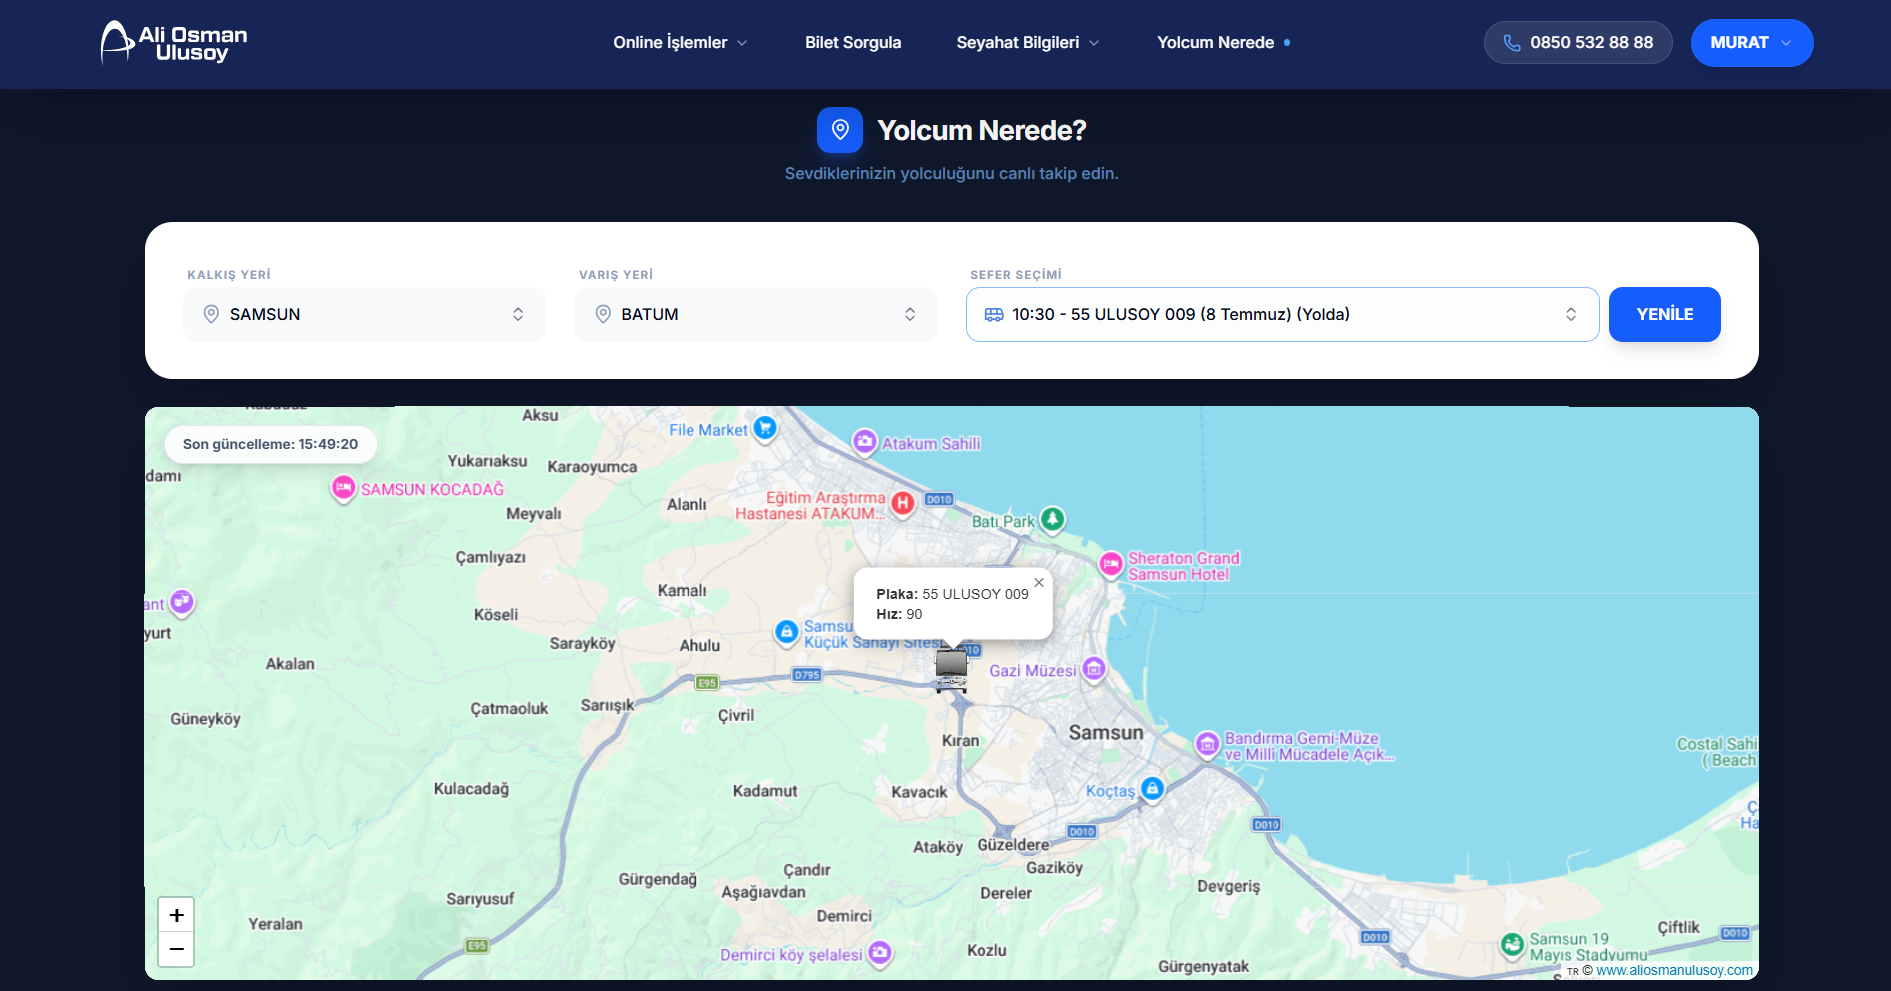Expand the Seyahat Bilgileri menu
The height and width of the screenshot is (991, 1891).
pos(1027,43)
